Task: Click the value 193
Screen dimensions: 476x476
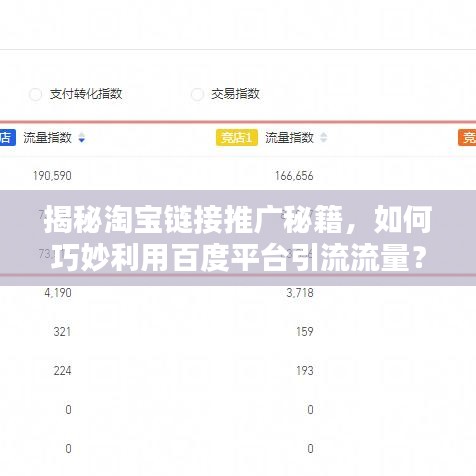Action: pos(305,371)
